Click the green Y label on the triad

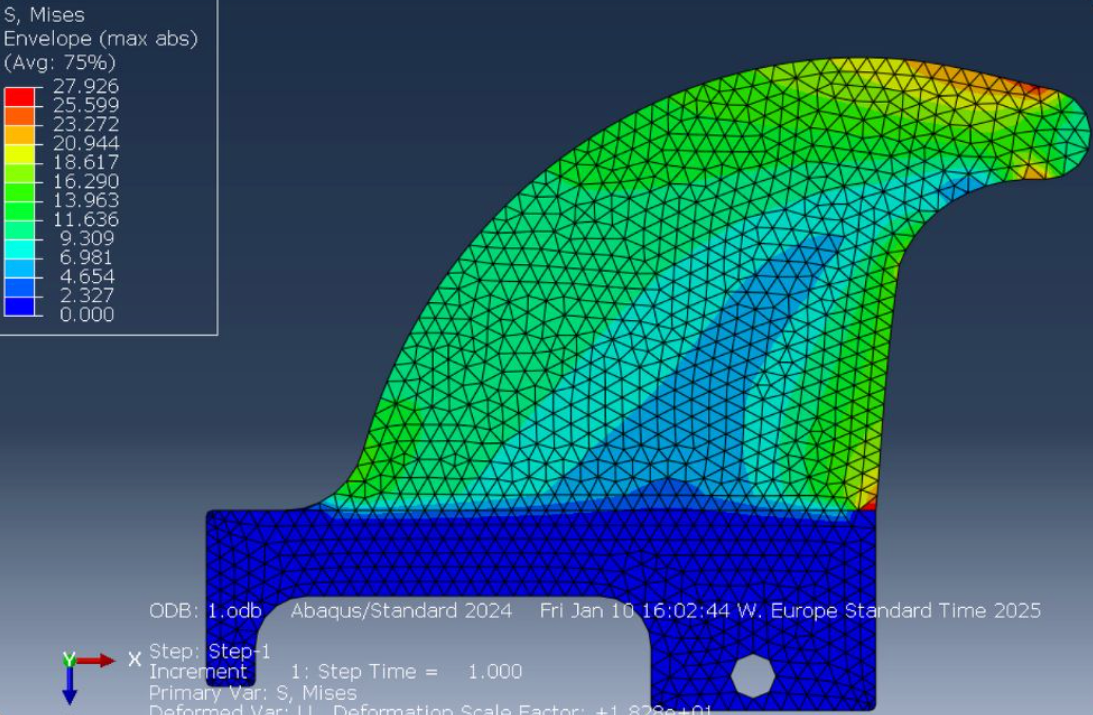pyautogui.click(x=69, y=659)
